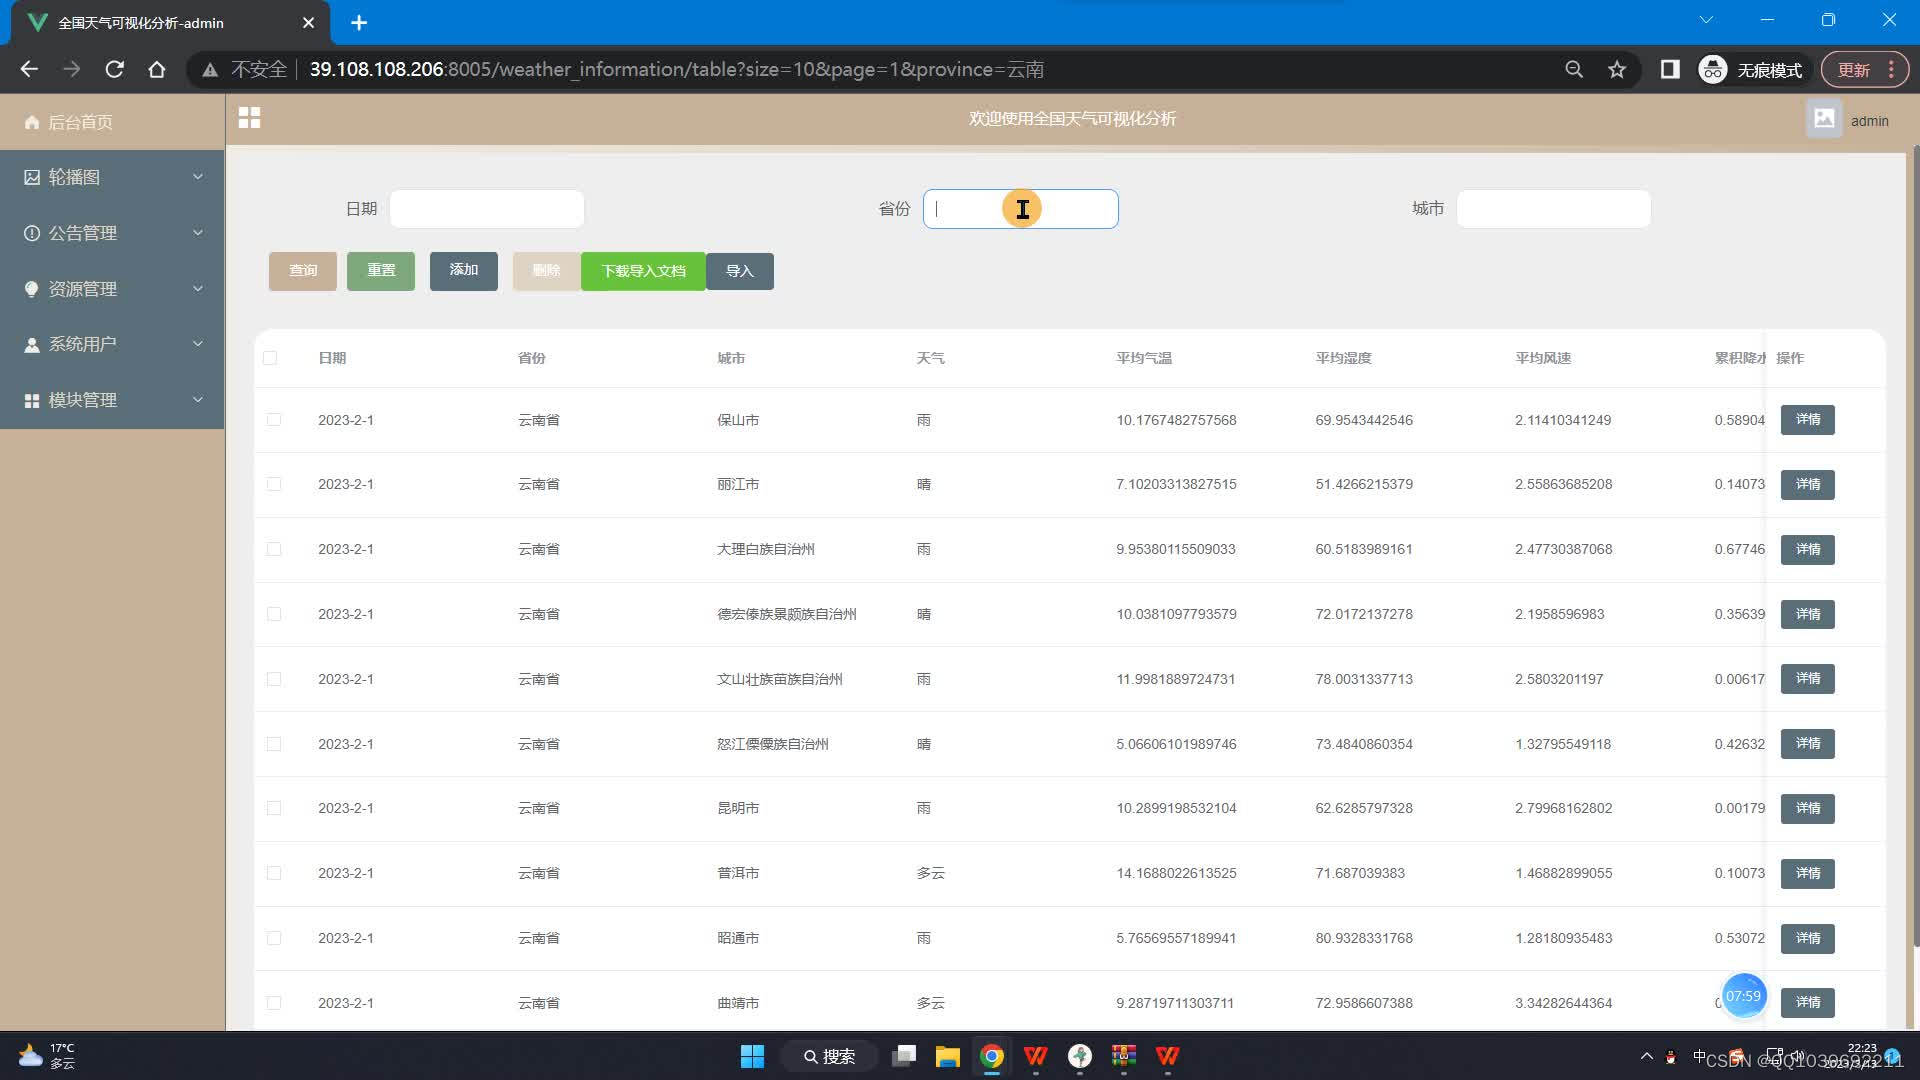Select the 全国天气可视化分析-admin browser tab

click(x=170, y=22)
